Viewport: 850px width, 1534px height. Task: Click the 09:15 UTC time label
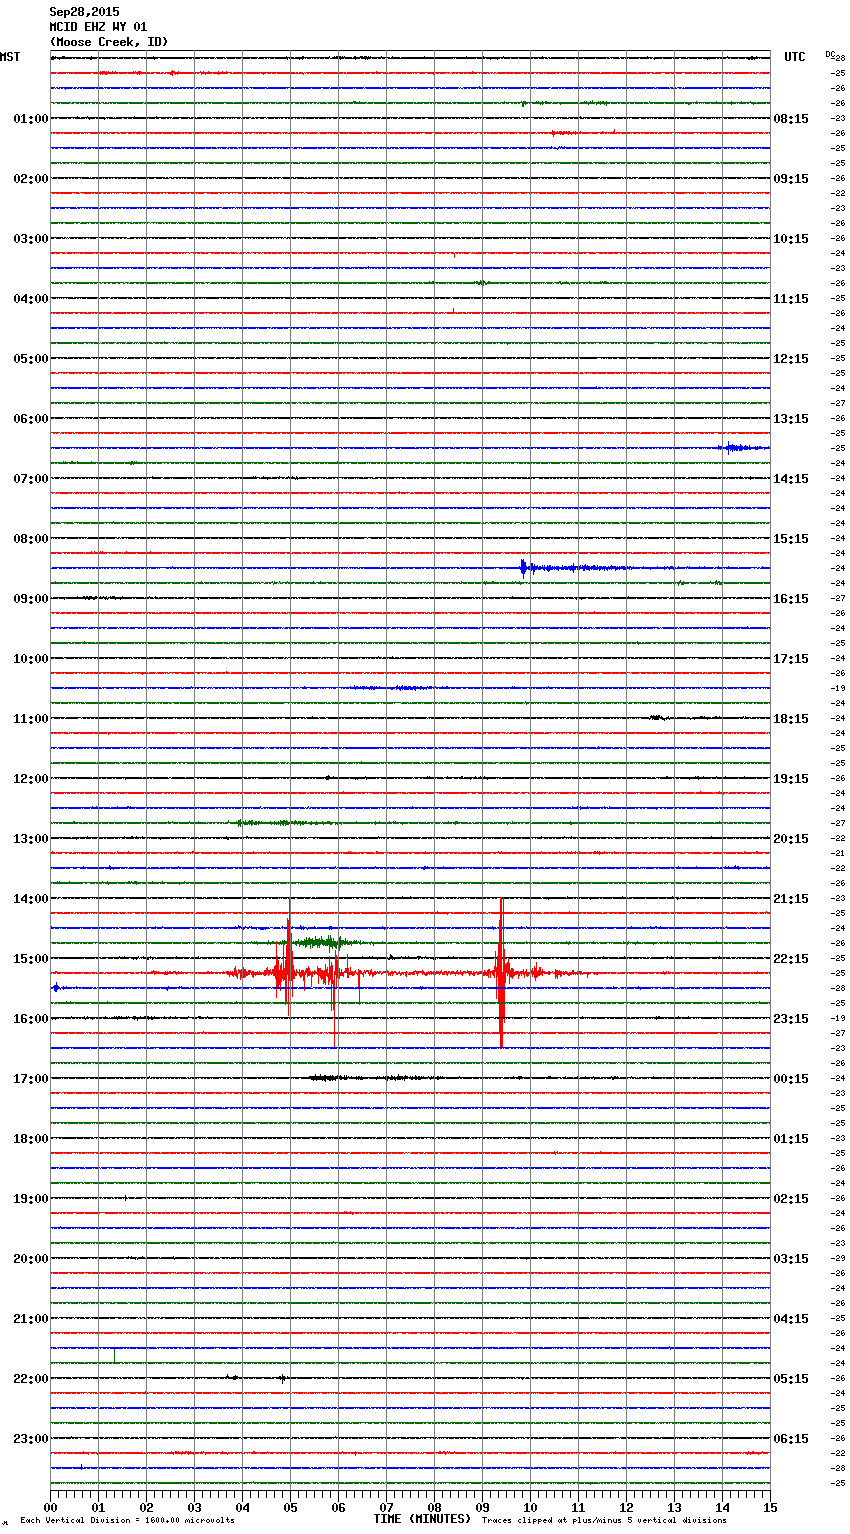[791, 179]
